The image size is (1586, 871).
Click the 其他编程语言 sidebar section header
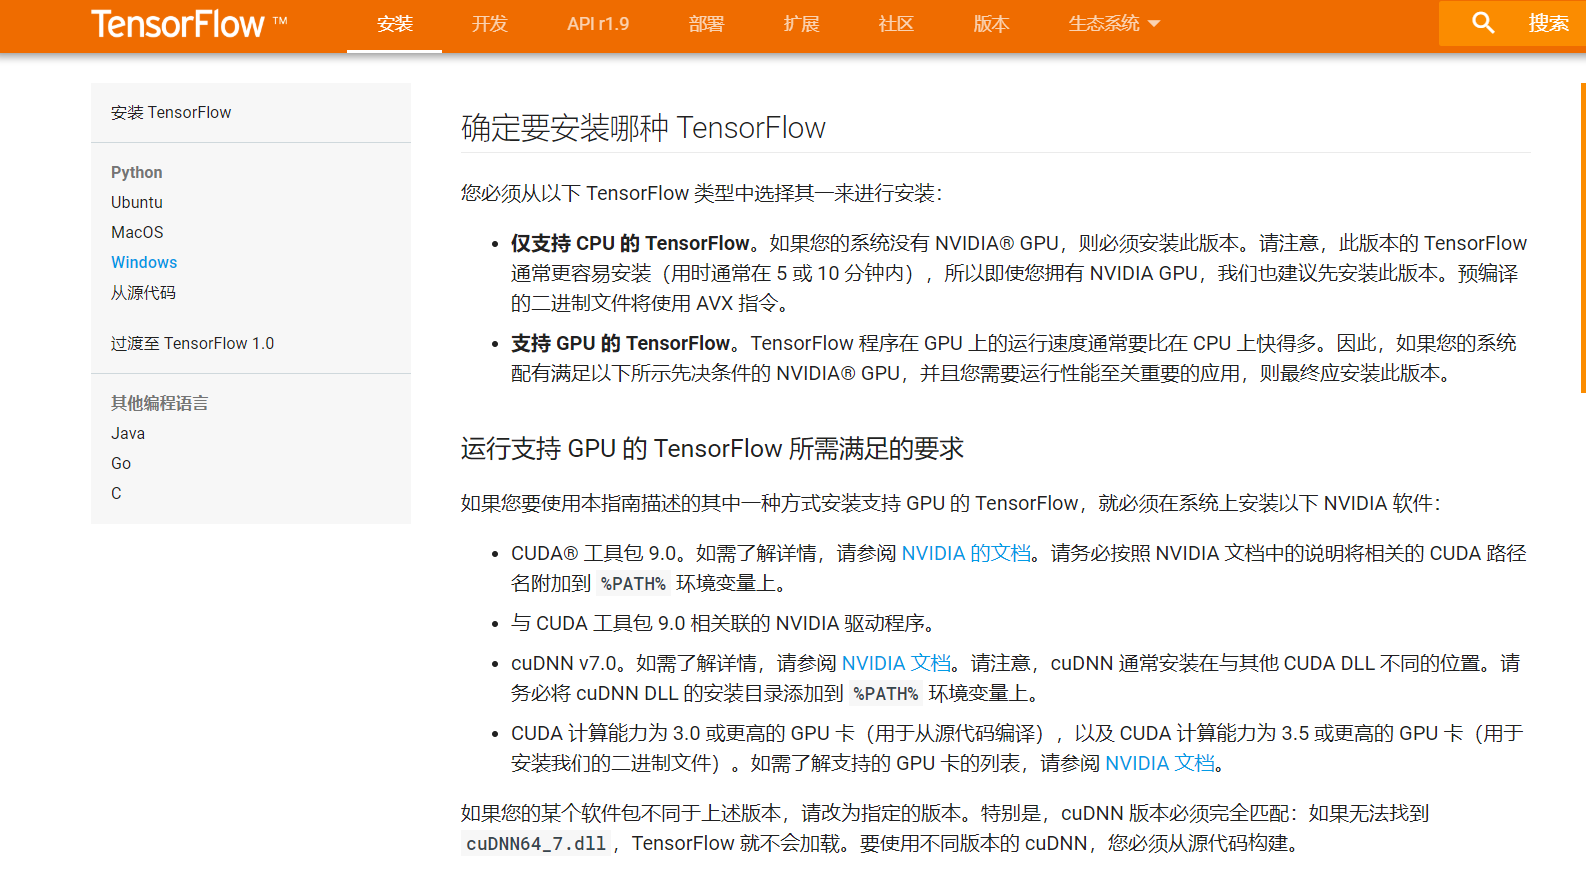tap(159, 403)
